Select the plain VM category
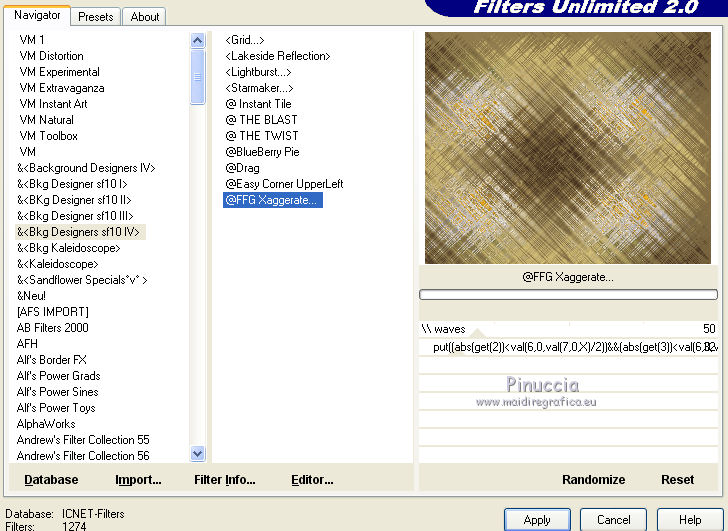This screenshot has height=531, width=728. click(x=27, y=152)
